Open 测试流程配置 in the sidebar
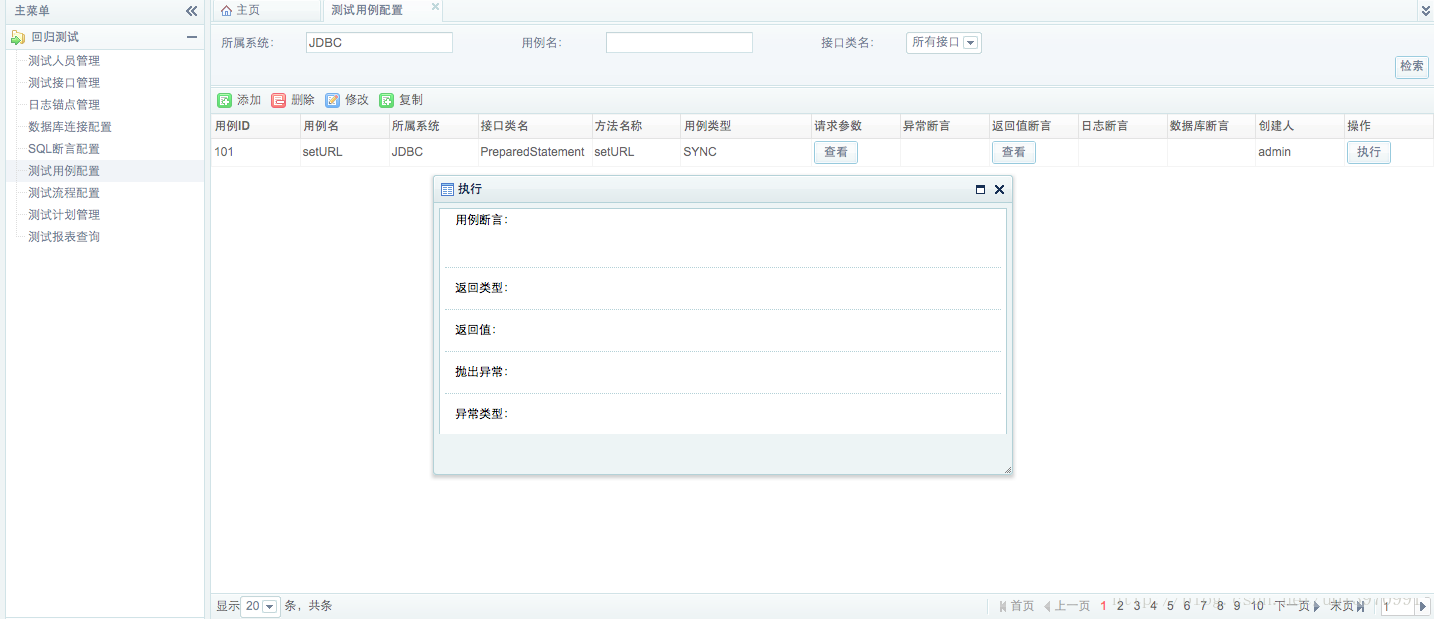 pyautogui.click(x=64, y=193)
